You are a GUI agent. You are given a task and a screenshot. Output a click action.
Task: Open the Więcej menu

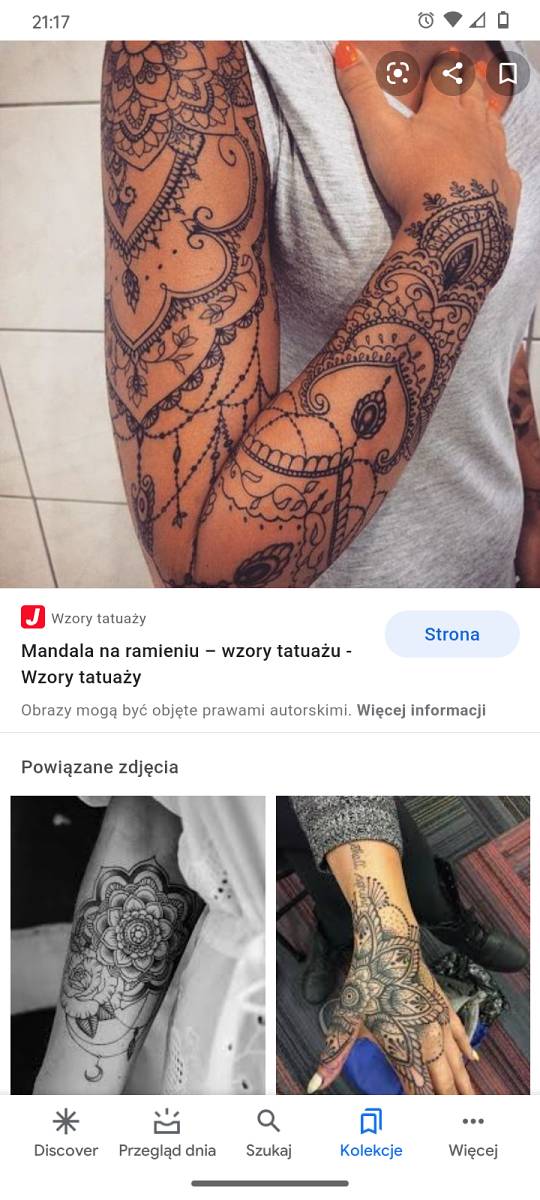[473, 1134]
